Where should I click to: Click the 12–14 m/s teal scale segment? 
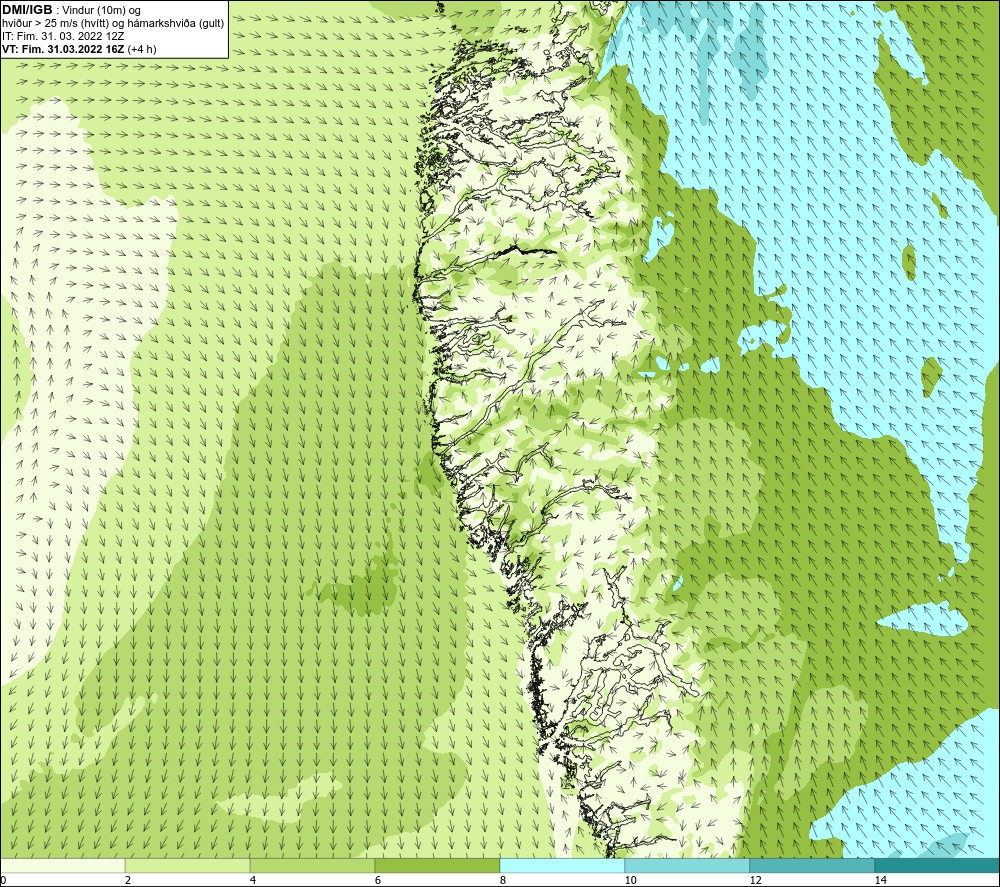[812, 865]
